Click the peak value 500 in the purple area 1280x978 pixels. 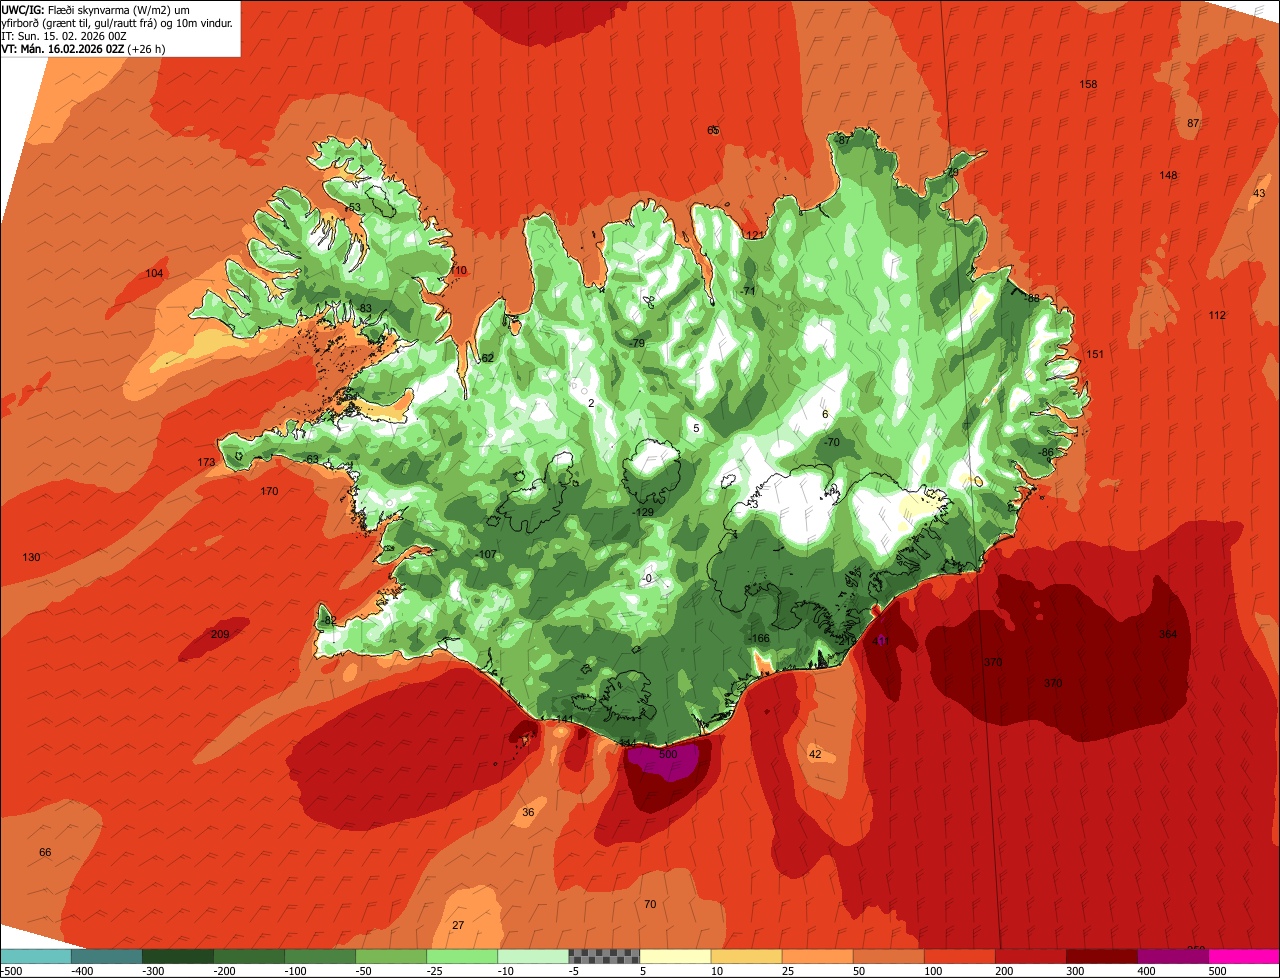668,754
